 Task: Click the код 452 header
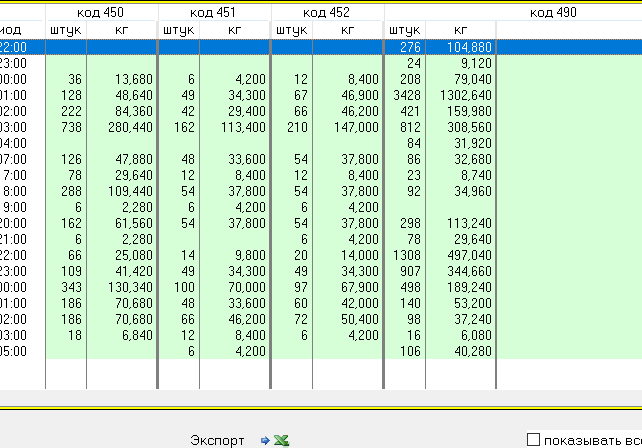click(x=326, y=12)
